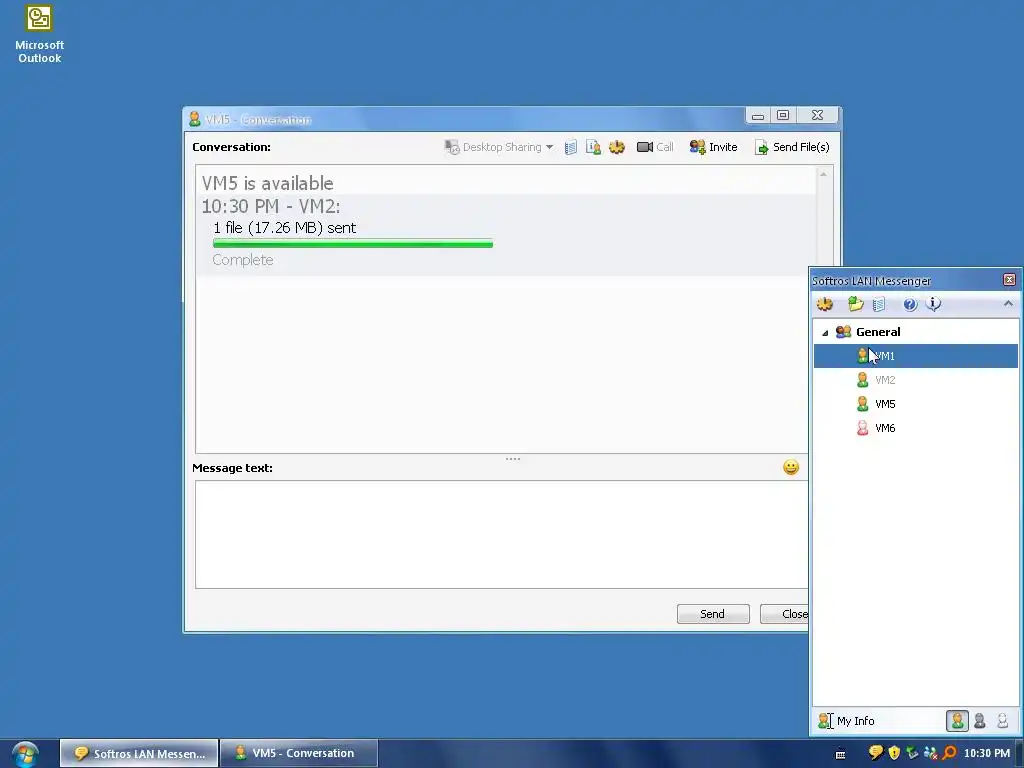
Task: Click Send File(s) in the conversation toolbar
Action: click(792, 147)
